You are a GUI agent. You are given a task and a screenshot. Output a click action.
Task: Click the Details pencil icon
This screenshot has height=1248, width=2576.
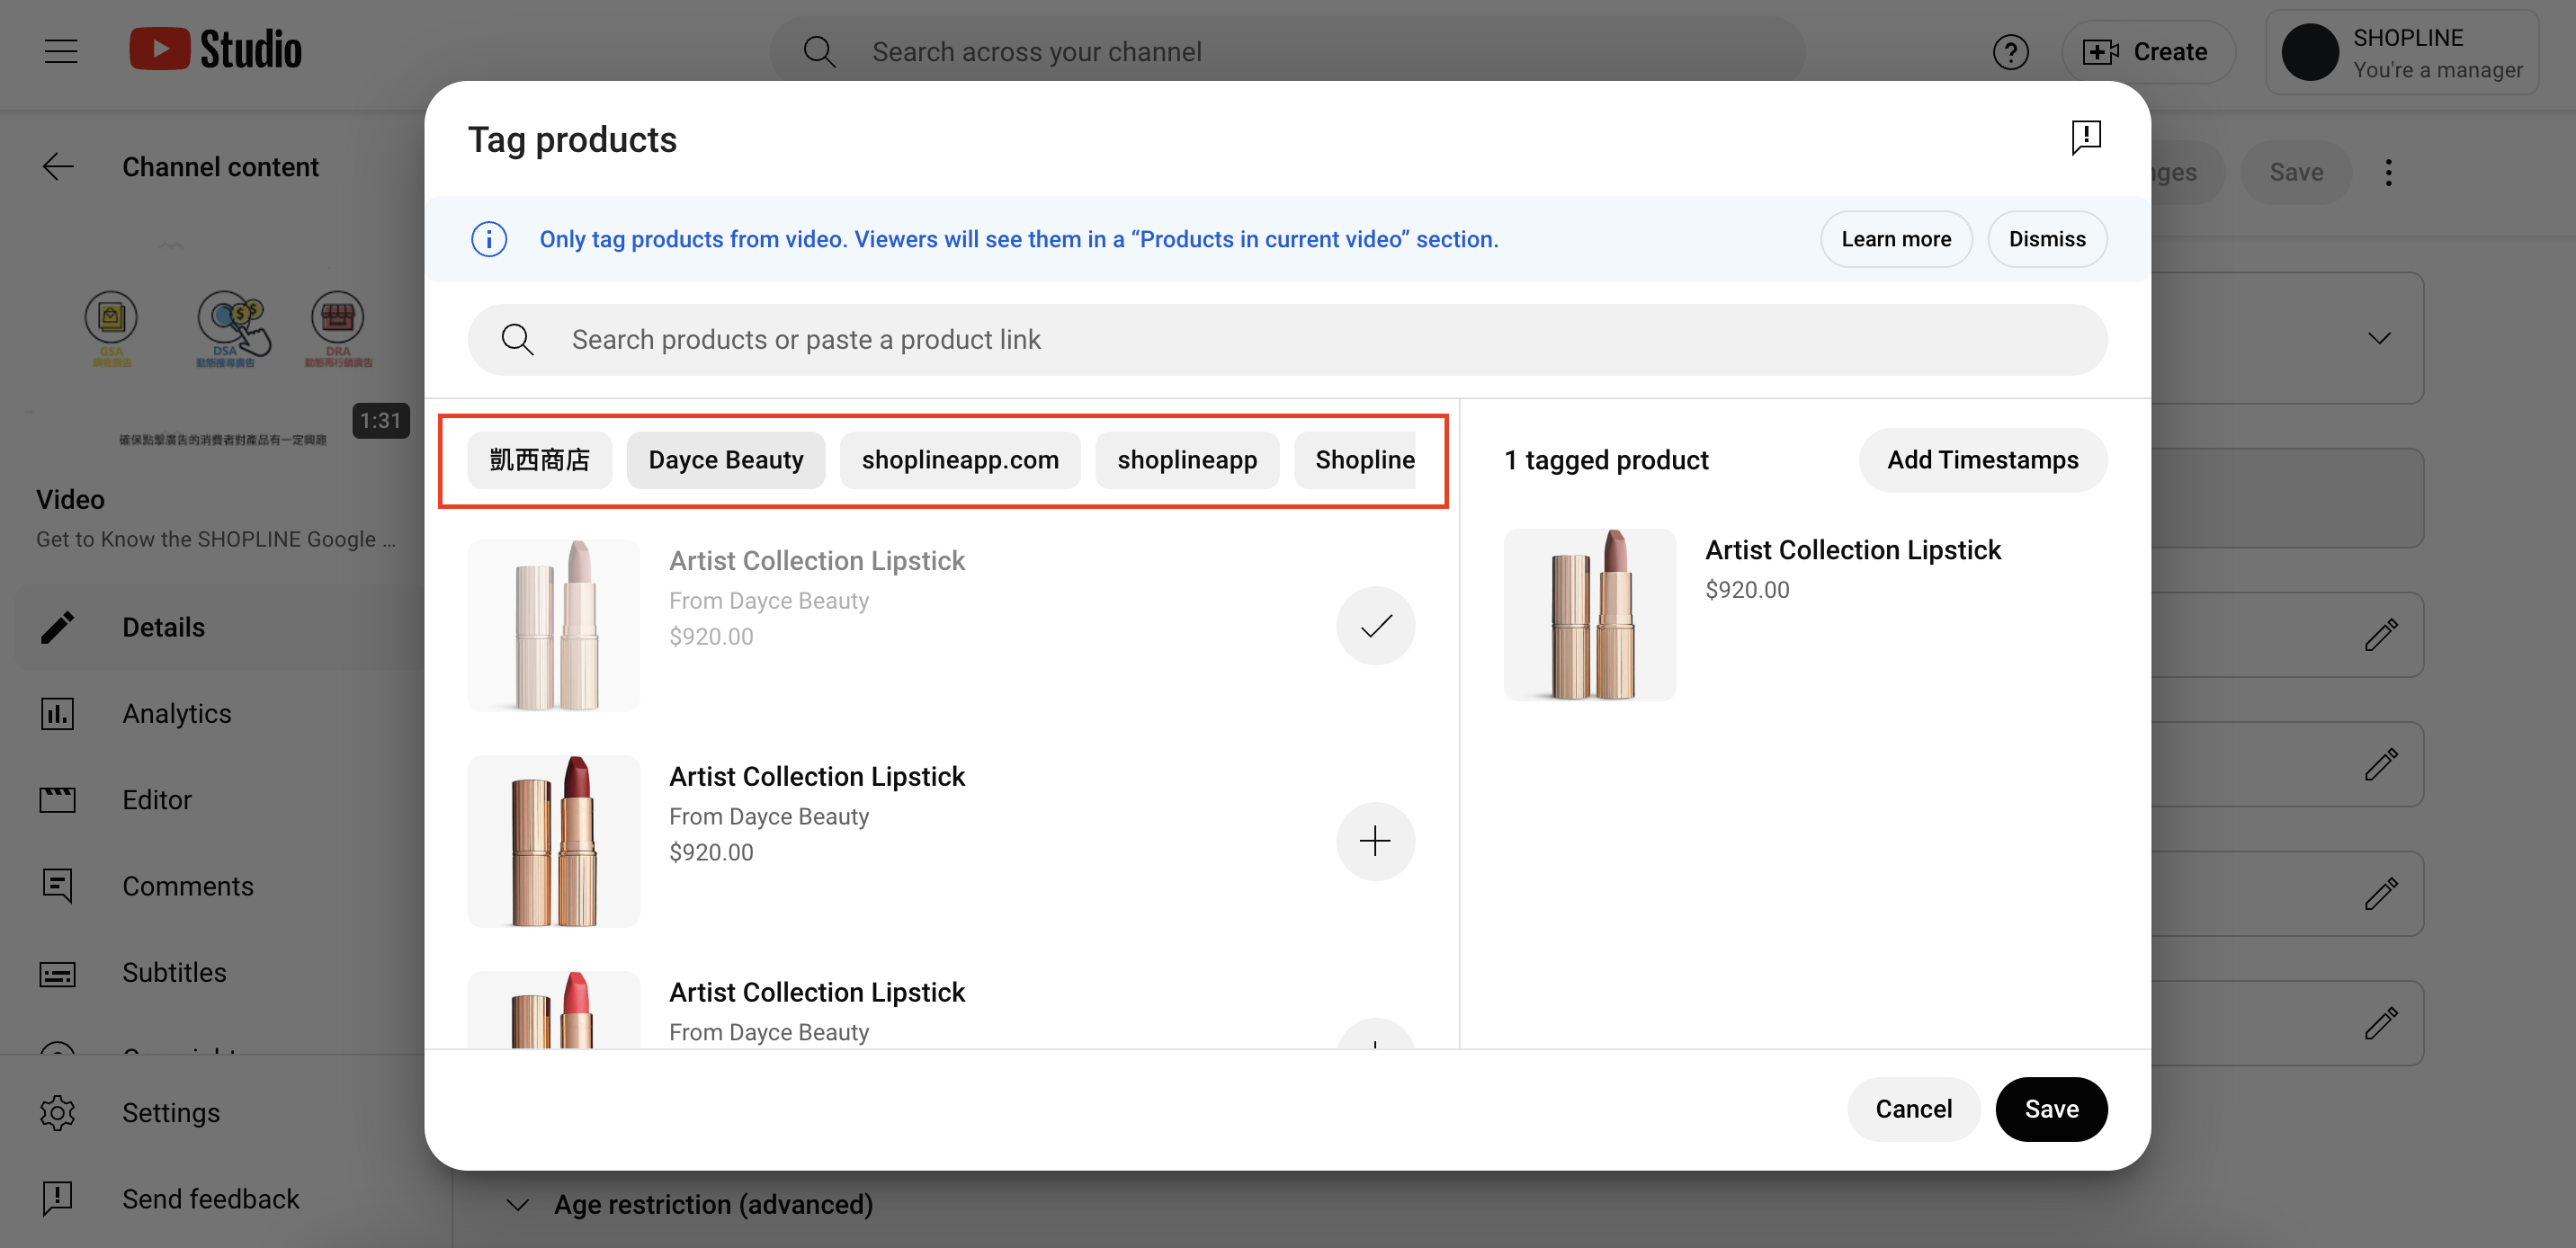pos(57,627)
